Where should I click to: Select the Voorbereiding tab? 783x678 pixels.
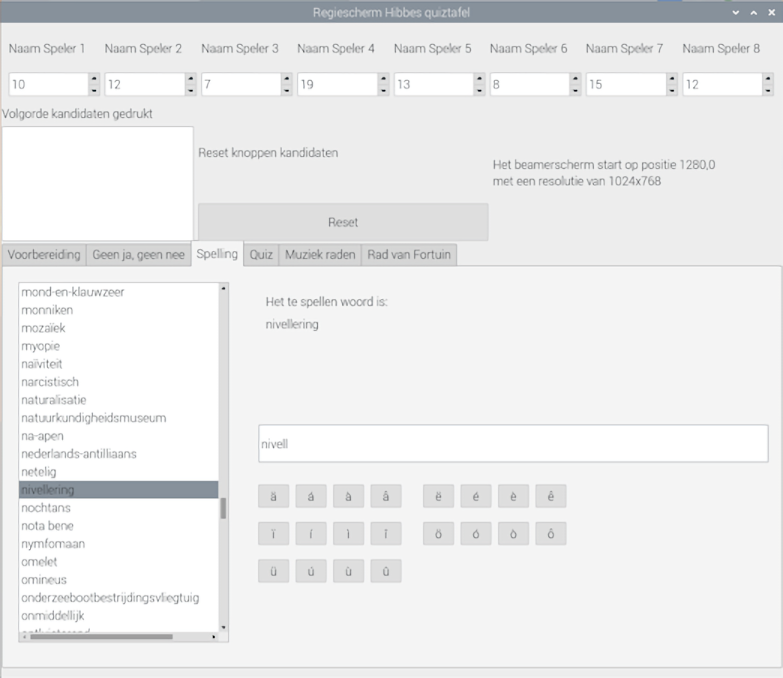point(43,255)
